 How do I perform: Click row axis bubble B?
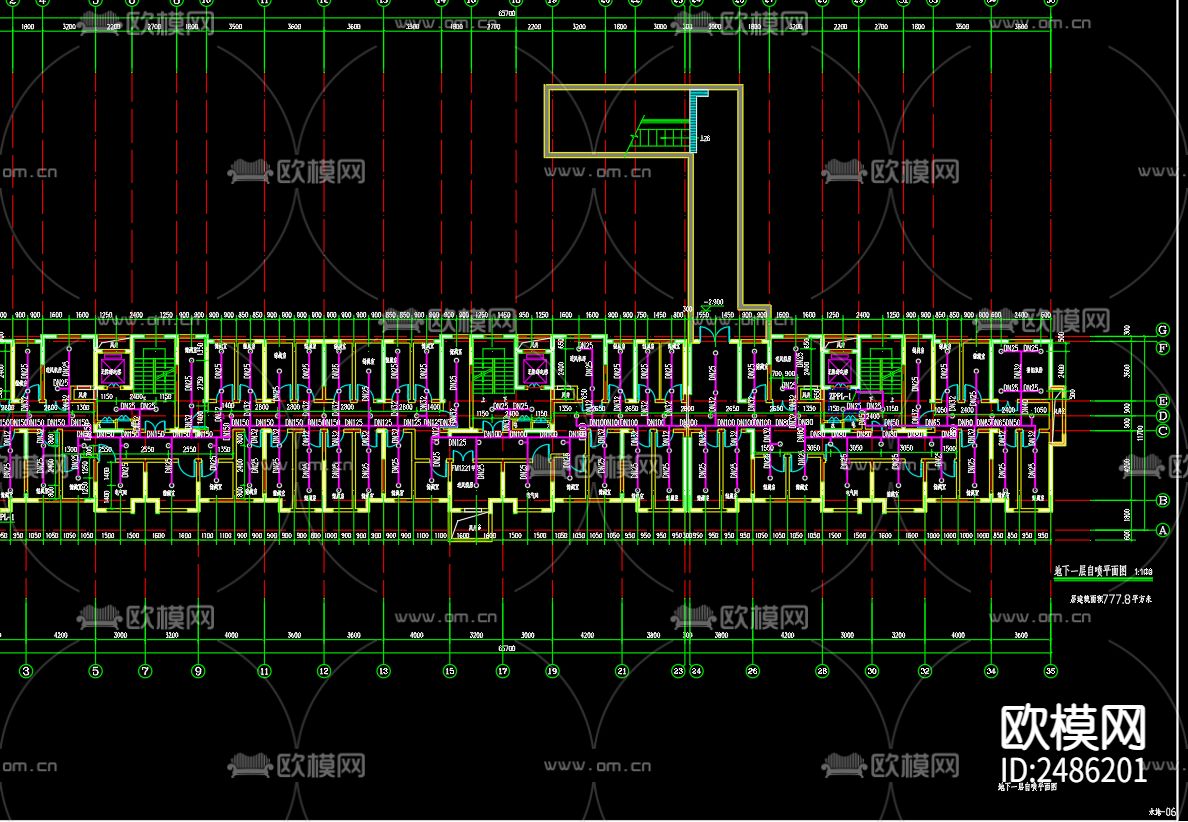pyautogui.click(x=1163, y=501)
